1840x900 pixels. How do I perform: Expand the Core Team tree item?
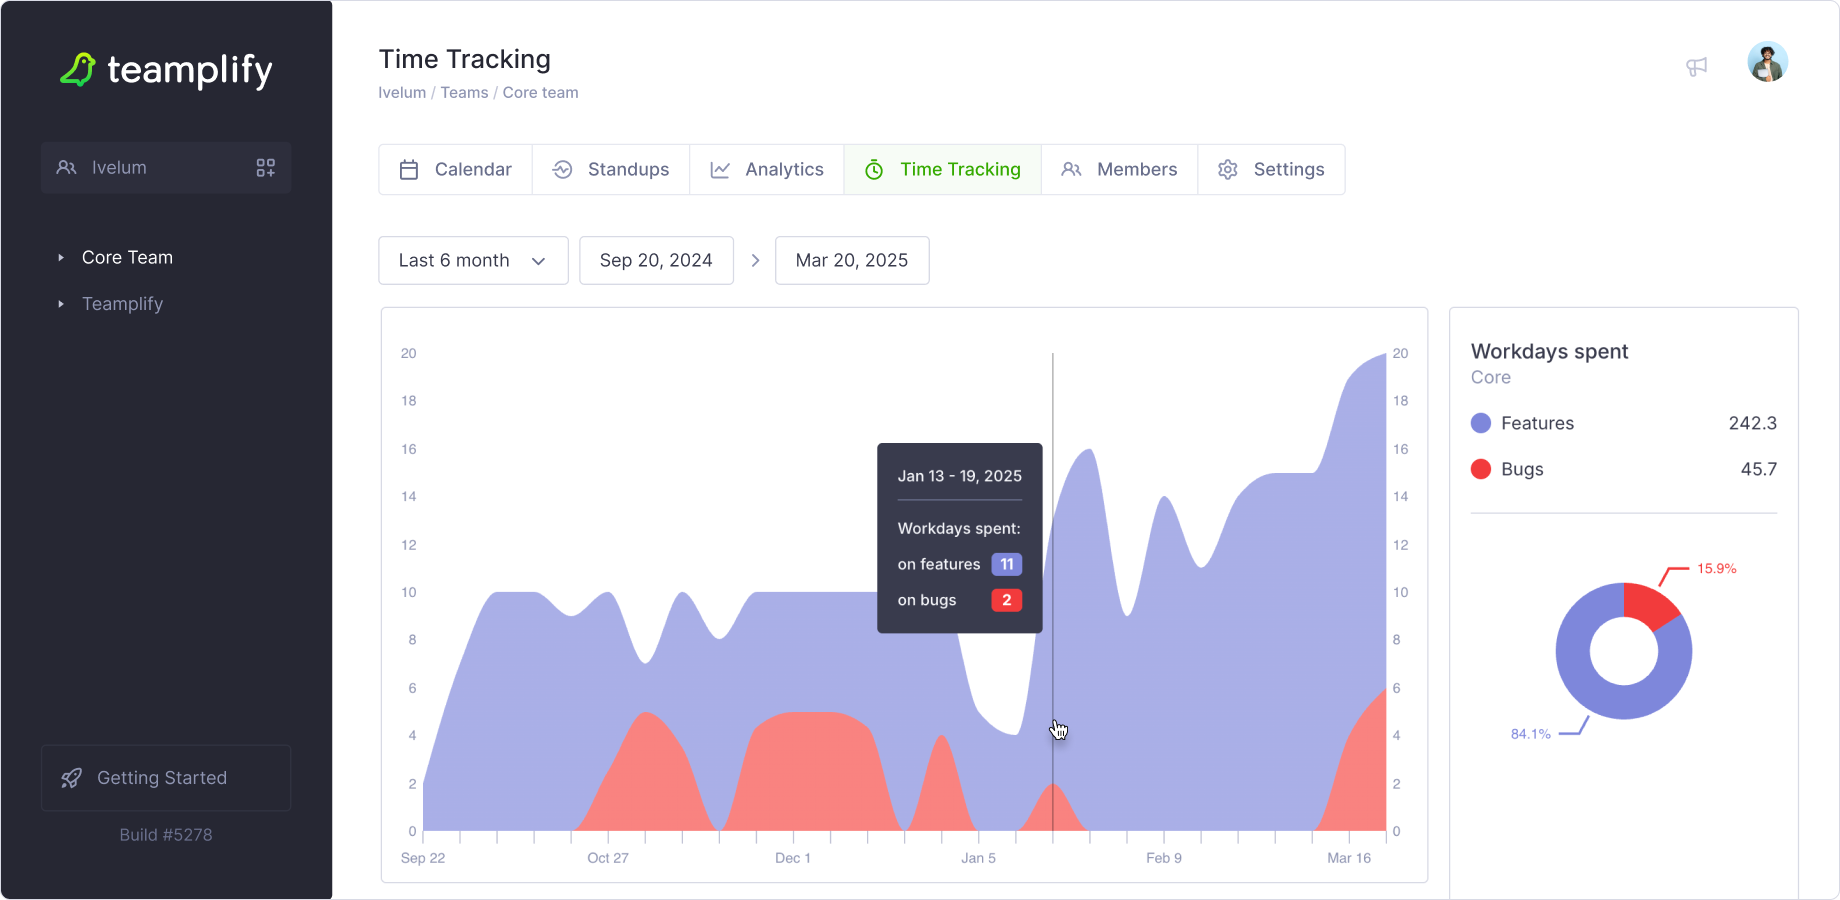click(61, 258)
